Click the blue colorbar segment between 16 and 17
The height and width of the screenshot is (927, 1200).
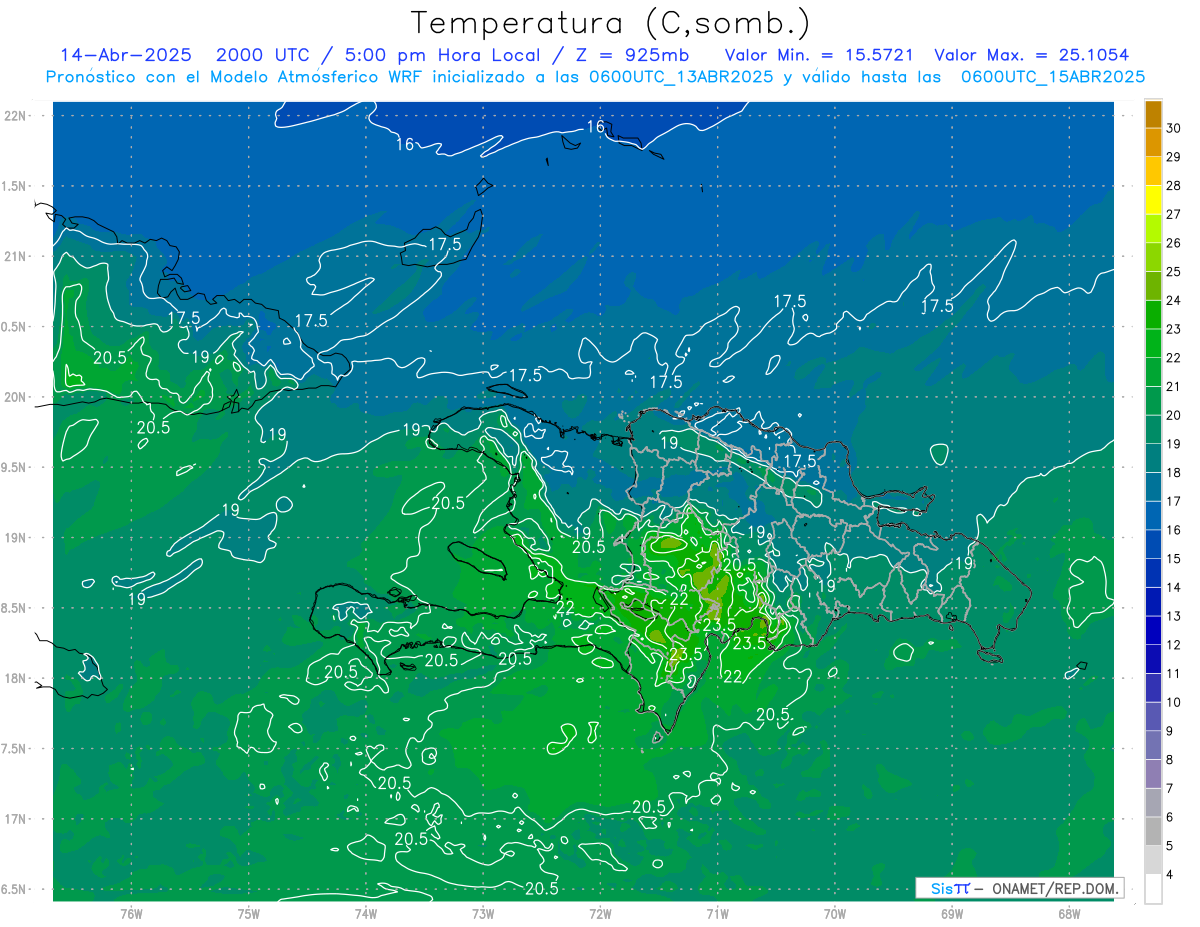pos(1153,515)
